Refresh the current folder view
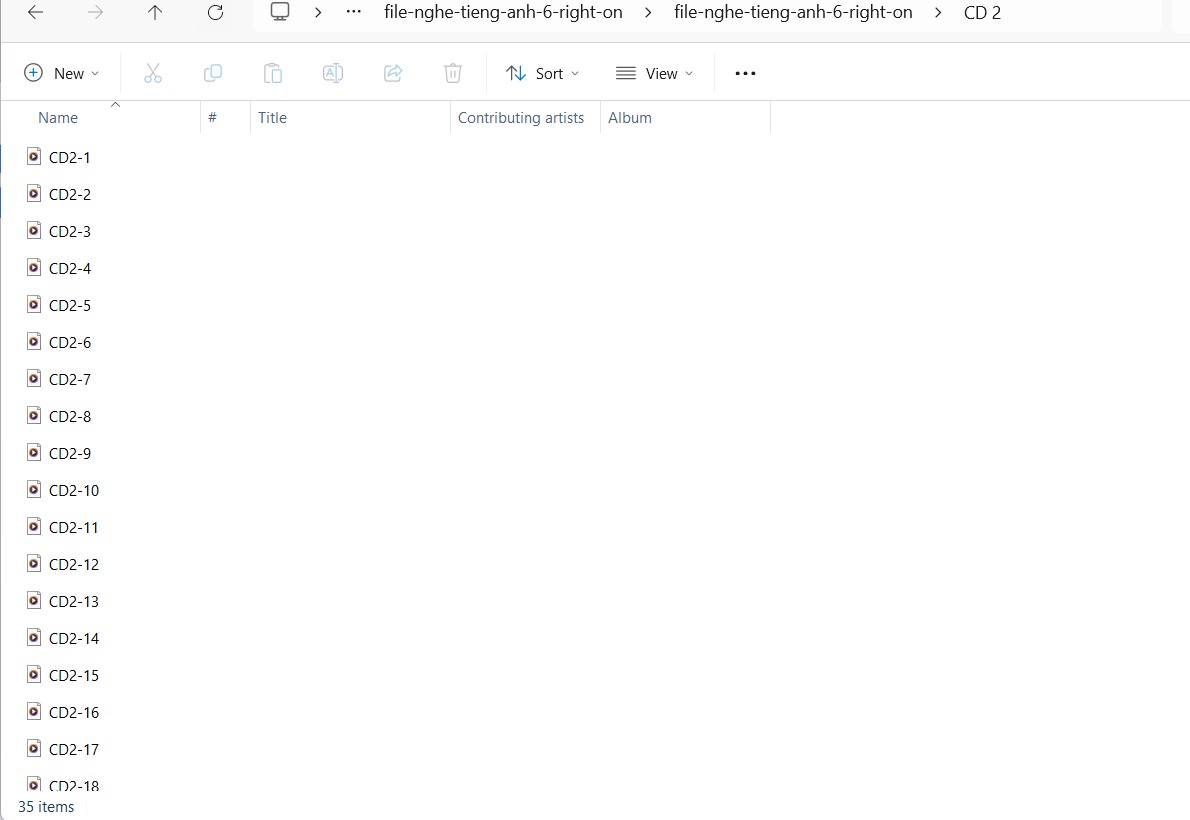 (215, 13)
